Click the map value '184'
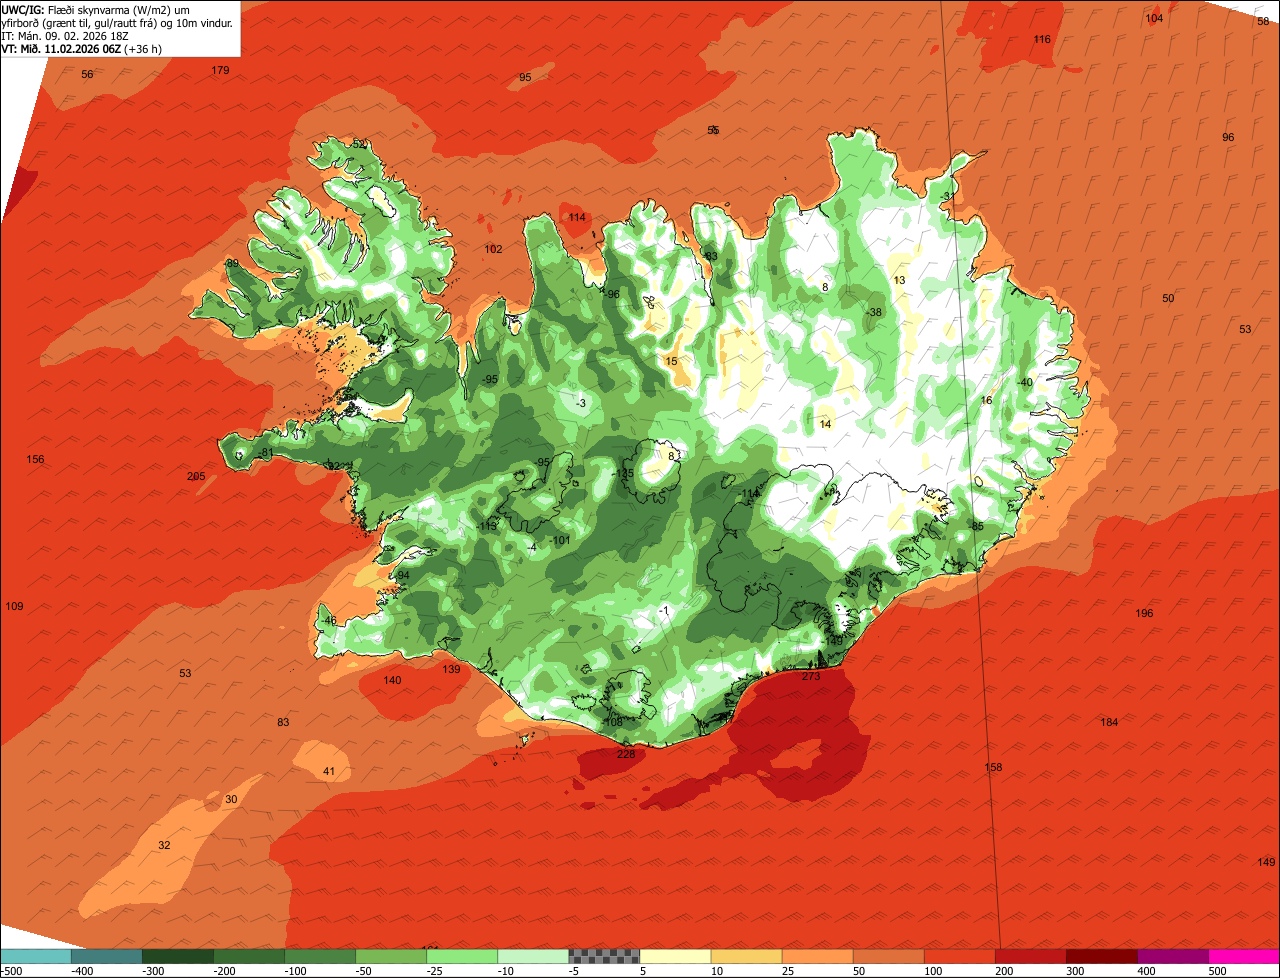The height and width of the screenshot is (978, 1280). [x=1109, y=722]
